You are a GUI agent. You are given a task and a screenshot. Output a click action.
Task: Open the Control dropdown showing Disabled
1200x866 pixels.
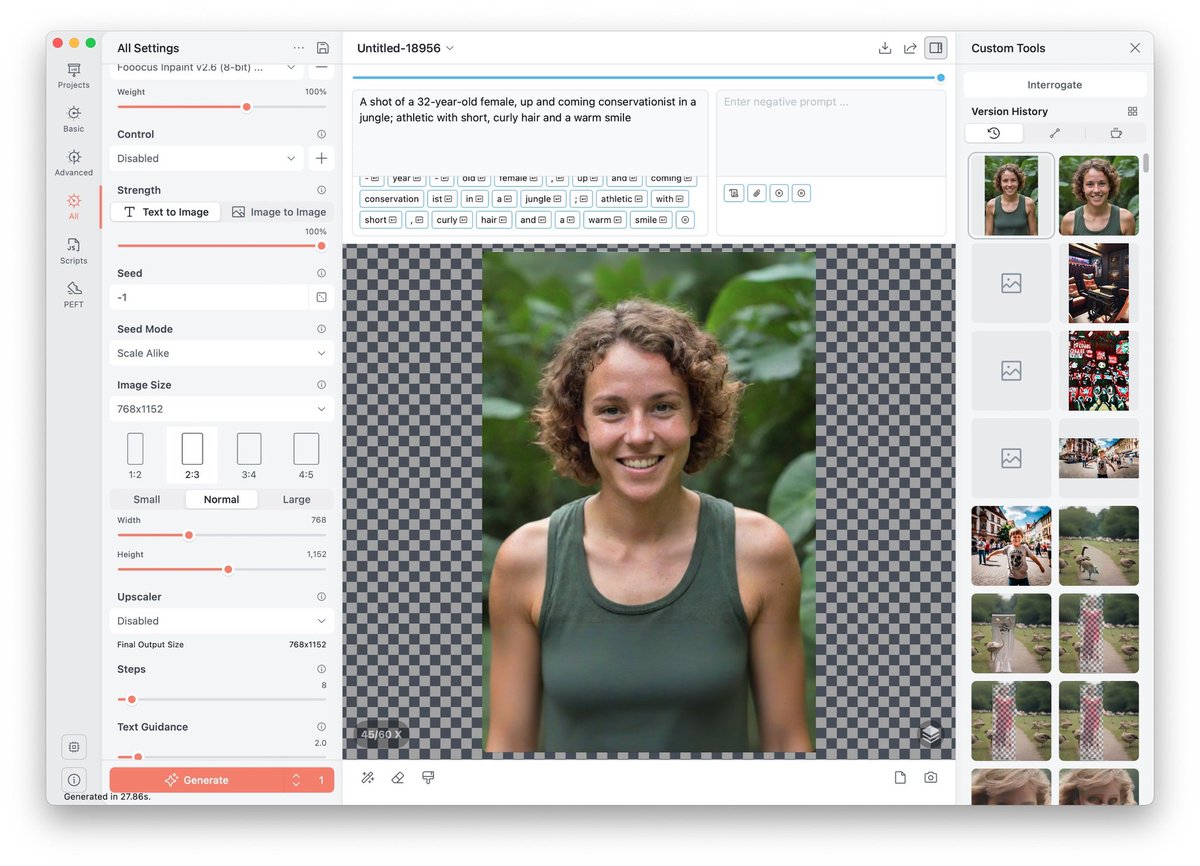[207, 158]
